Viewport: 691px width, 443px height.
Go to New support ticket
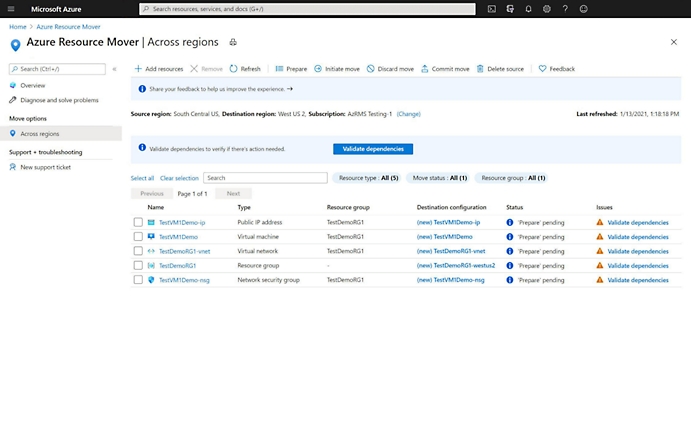click(x=45, y=167)
